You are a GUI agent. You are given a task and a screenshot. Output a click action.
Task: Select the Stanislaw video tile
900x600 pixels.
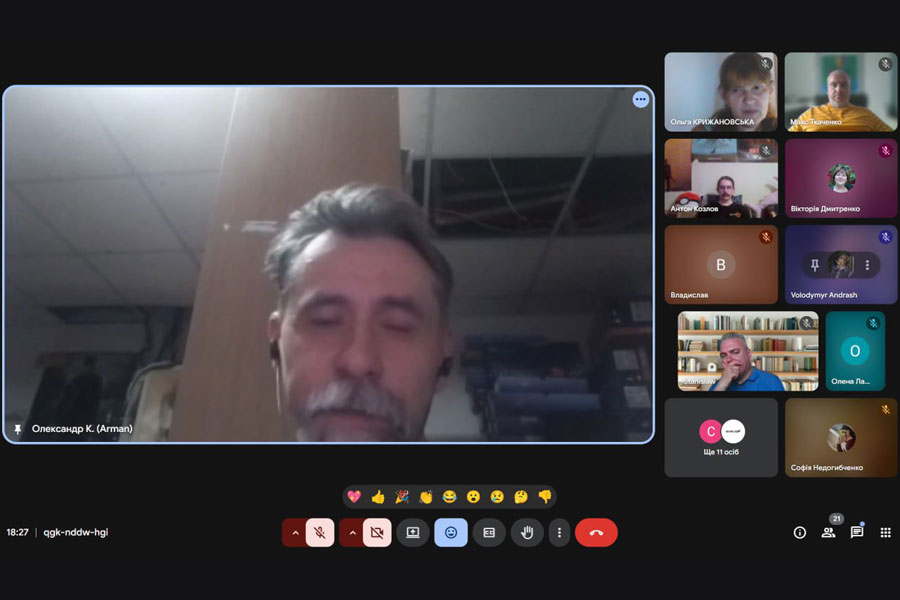click(748, 351)
